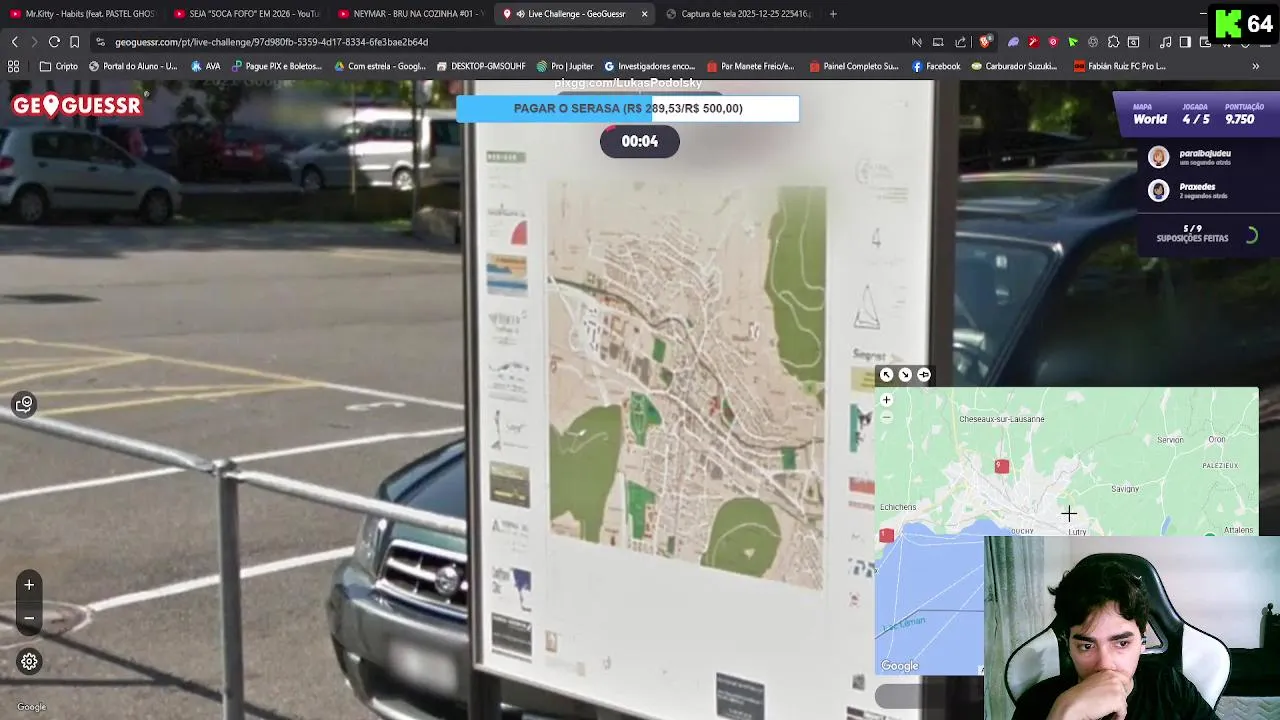Open site information icon in address bar
Viewport: 1280px width, 720px height.
pos(100,42)
